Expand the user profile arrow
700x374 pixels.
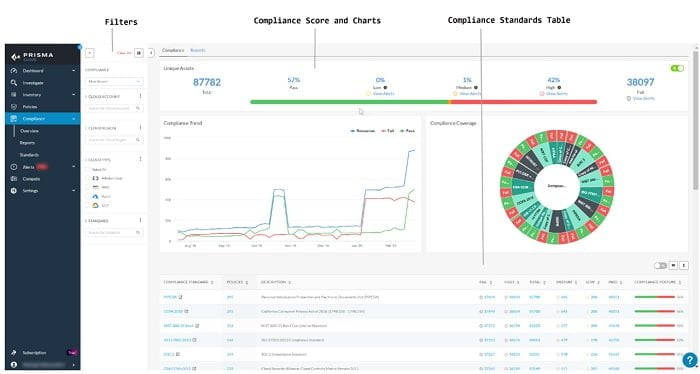pos(74,365)
